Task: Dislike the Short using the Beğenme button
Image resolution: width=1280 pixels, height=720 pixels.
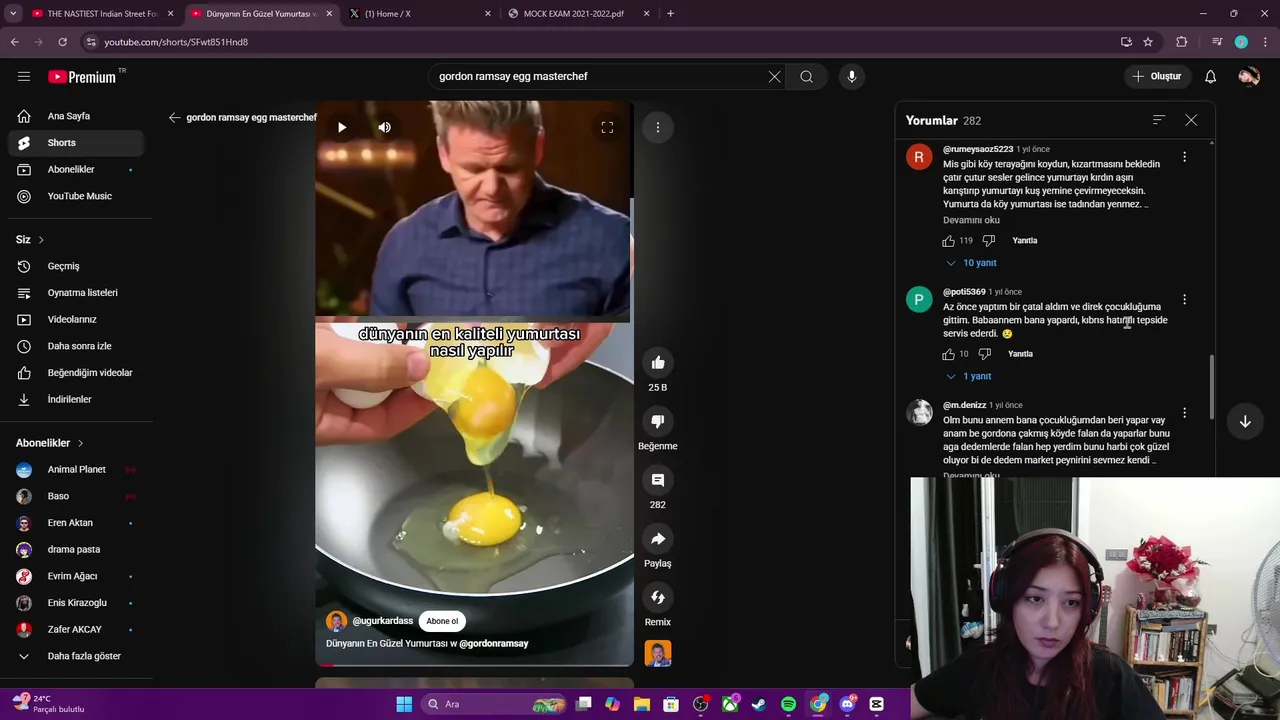Action: tap(657, 421)
